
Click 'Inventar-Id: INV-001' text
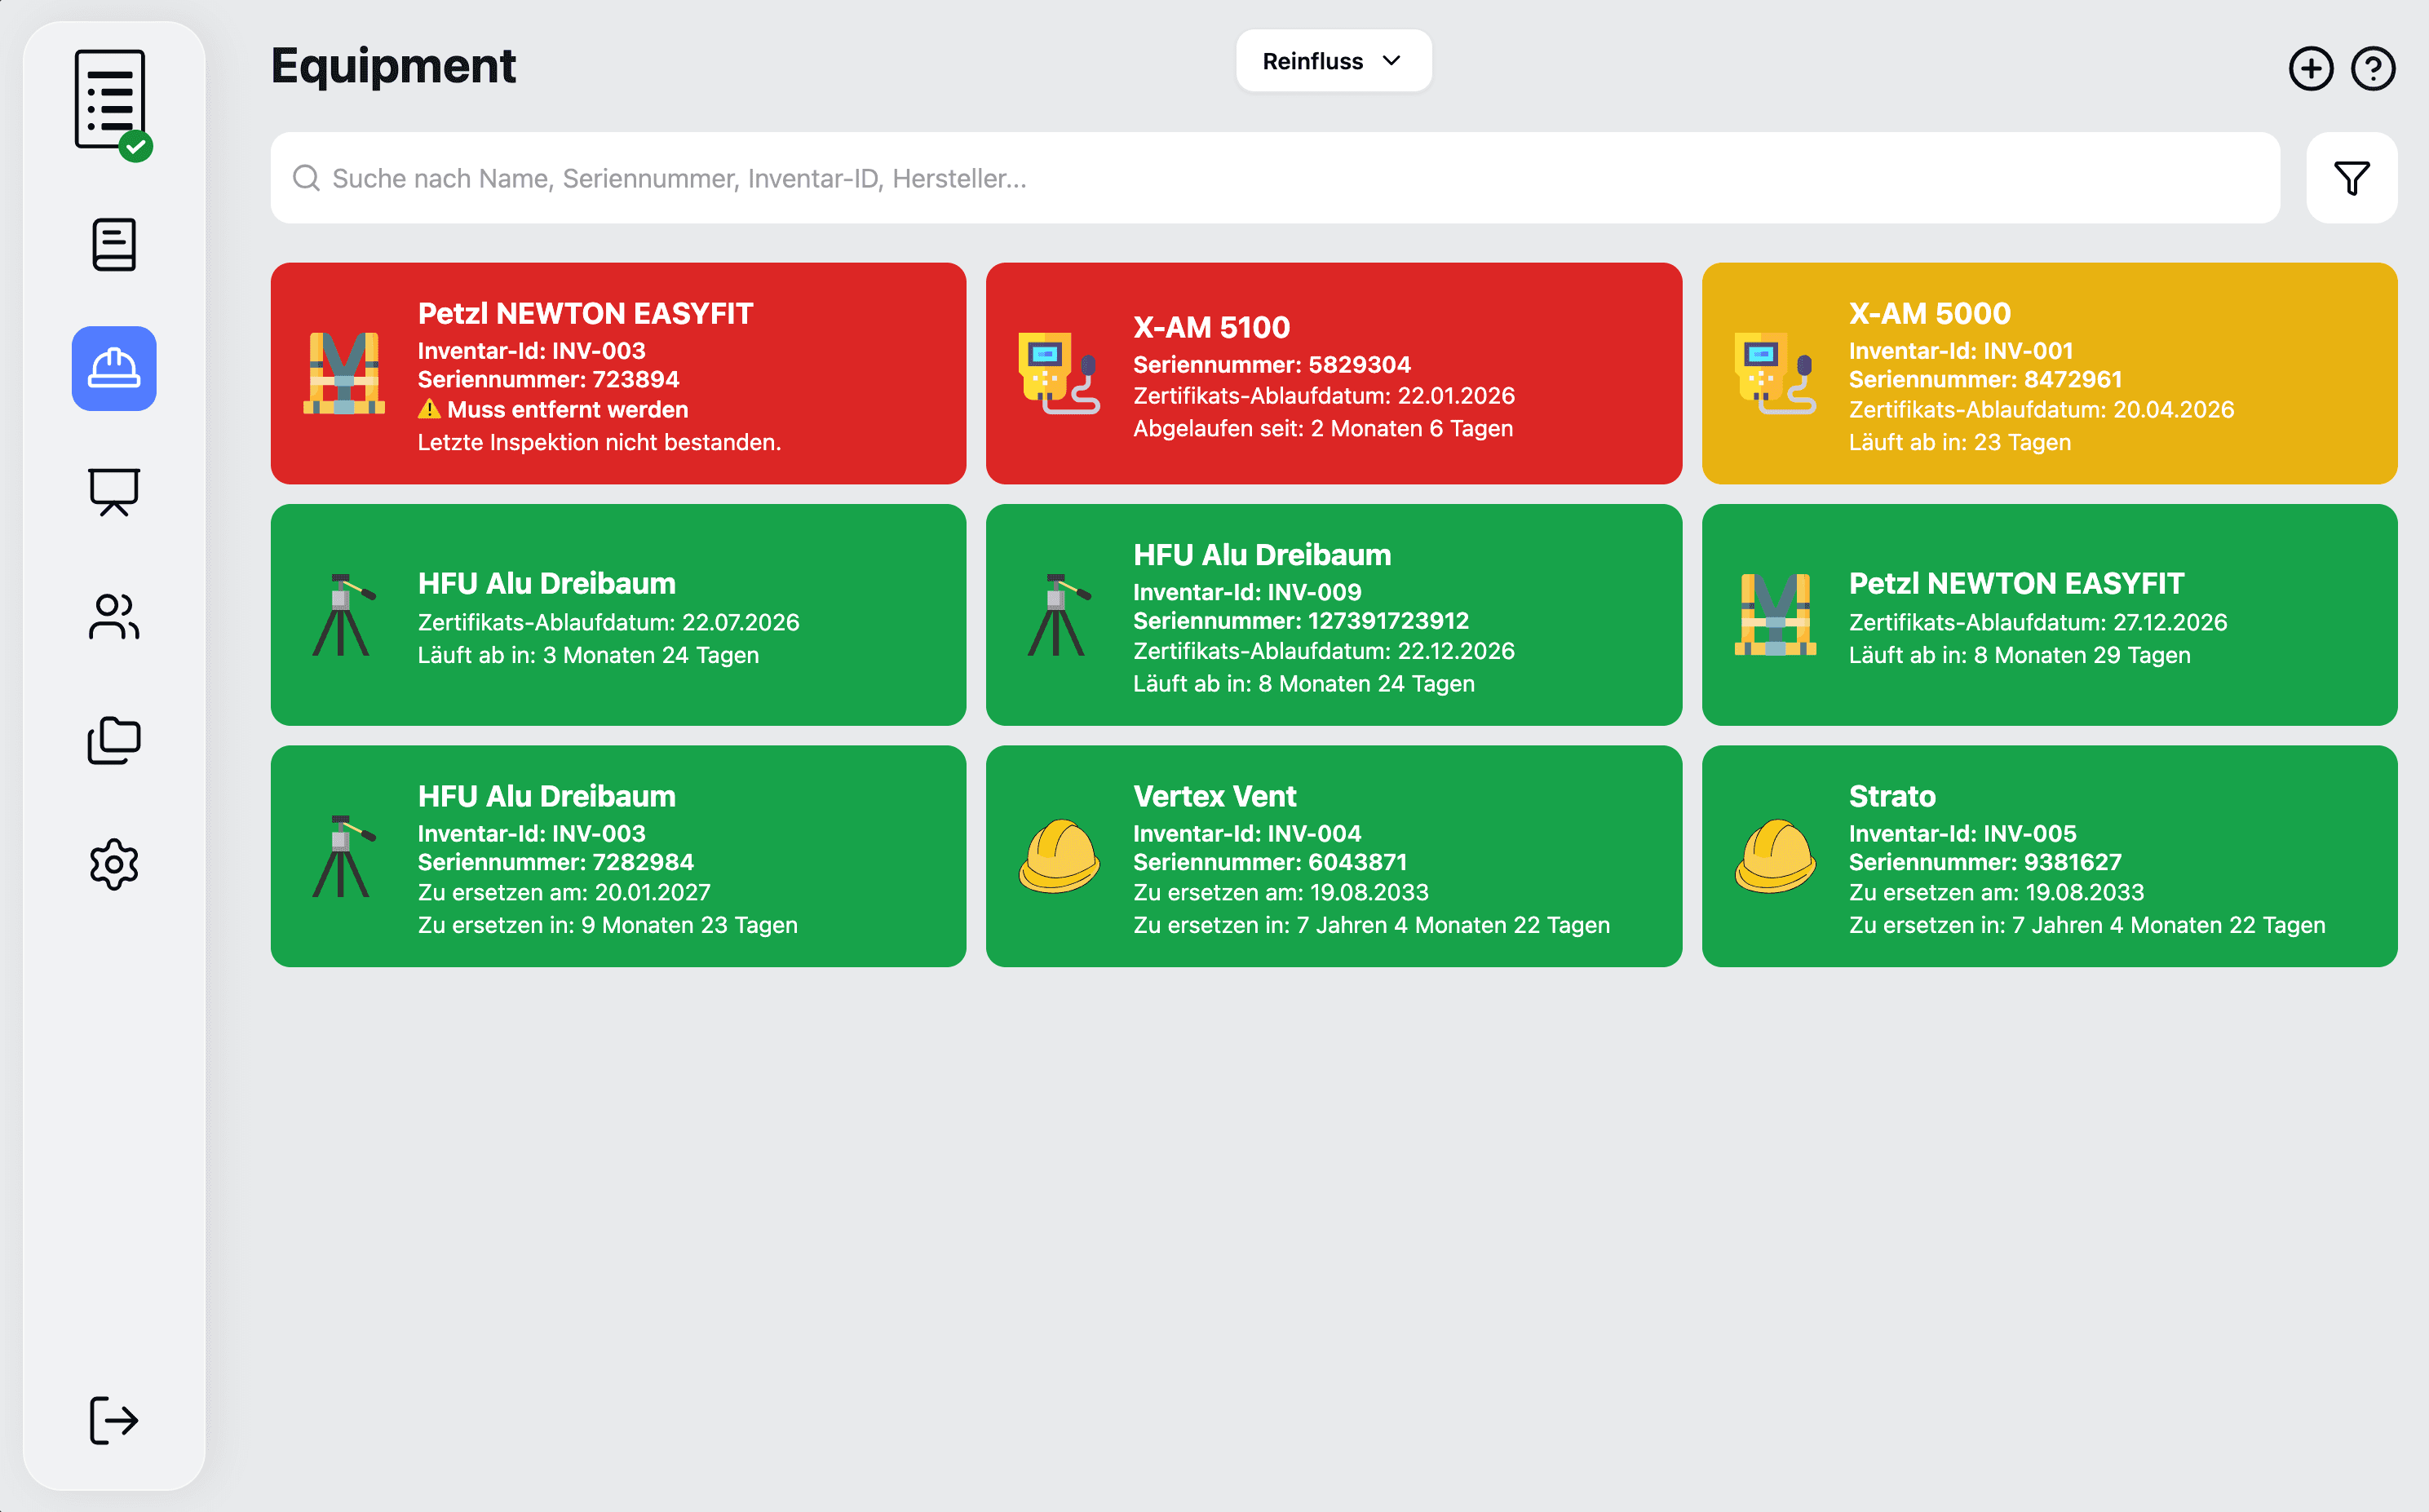tap(1960, 351)
